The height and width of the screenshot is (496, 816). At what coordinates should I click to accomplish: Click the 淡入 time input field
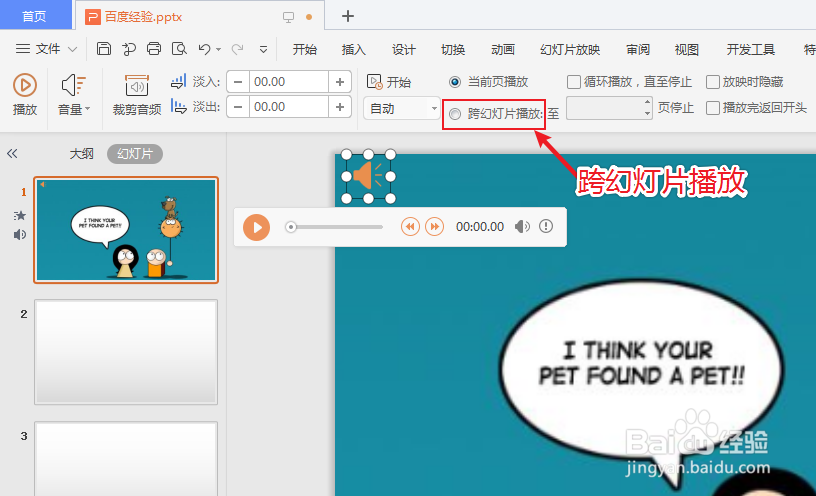tap(289, 82)
